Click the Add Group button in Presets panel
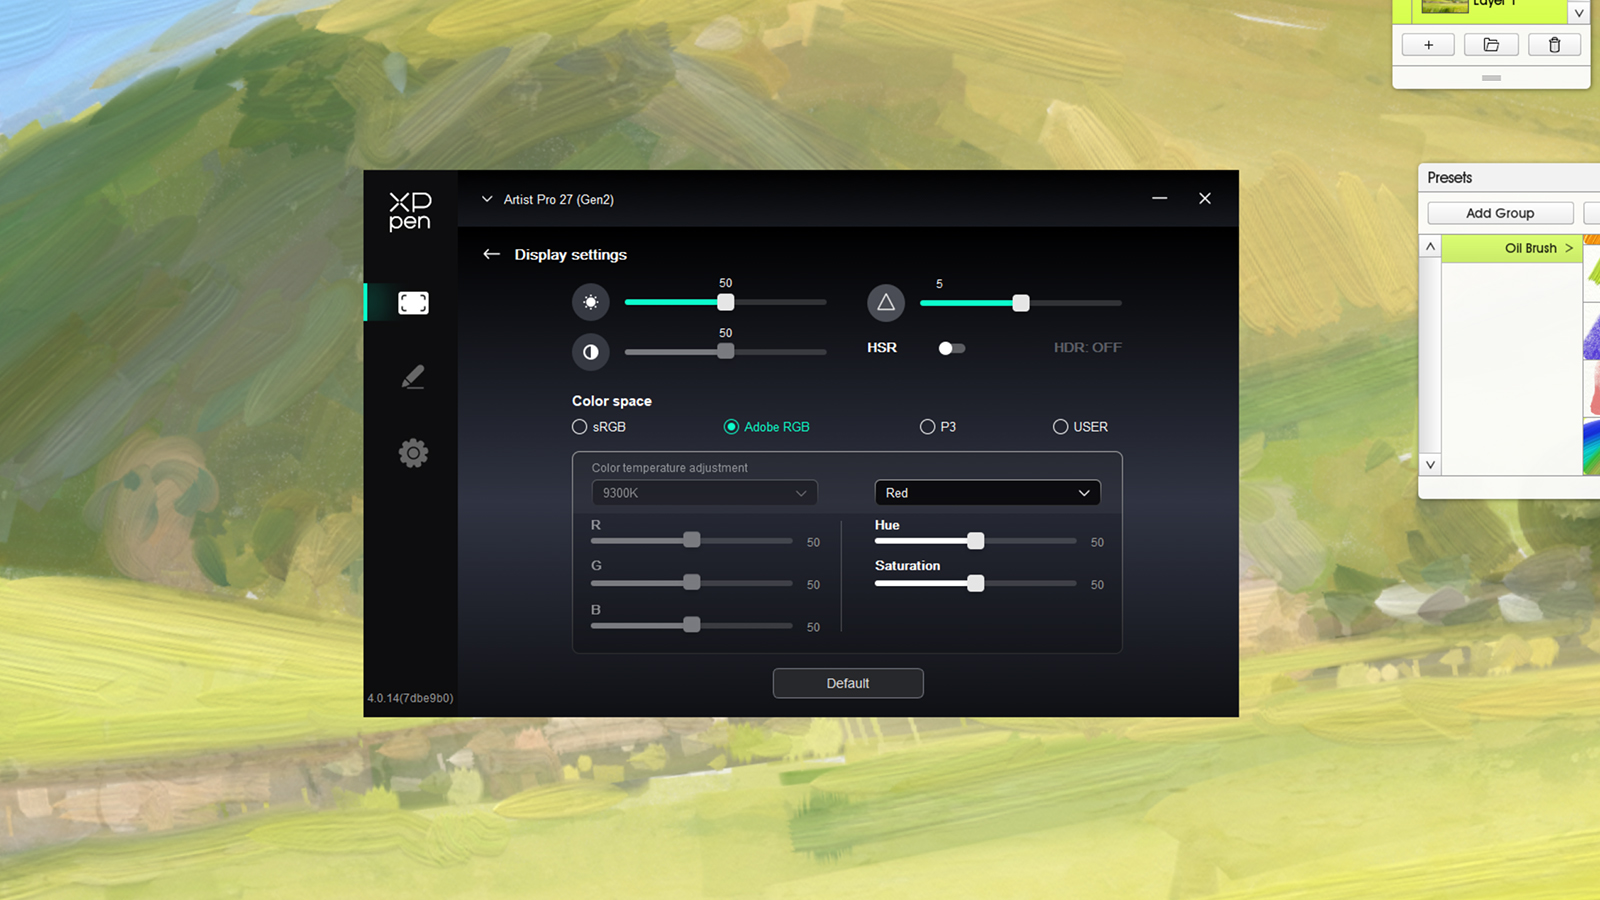The width and height of the screenshot is (1600, 900). (x=1500, y=212)
